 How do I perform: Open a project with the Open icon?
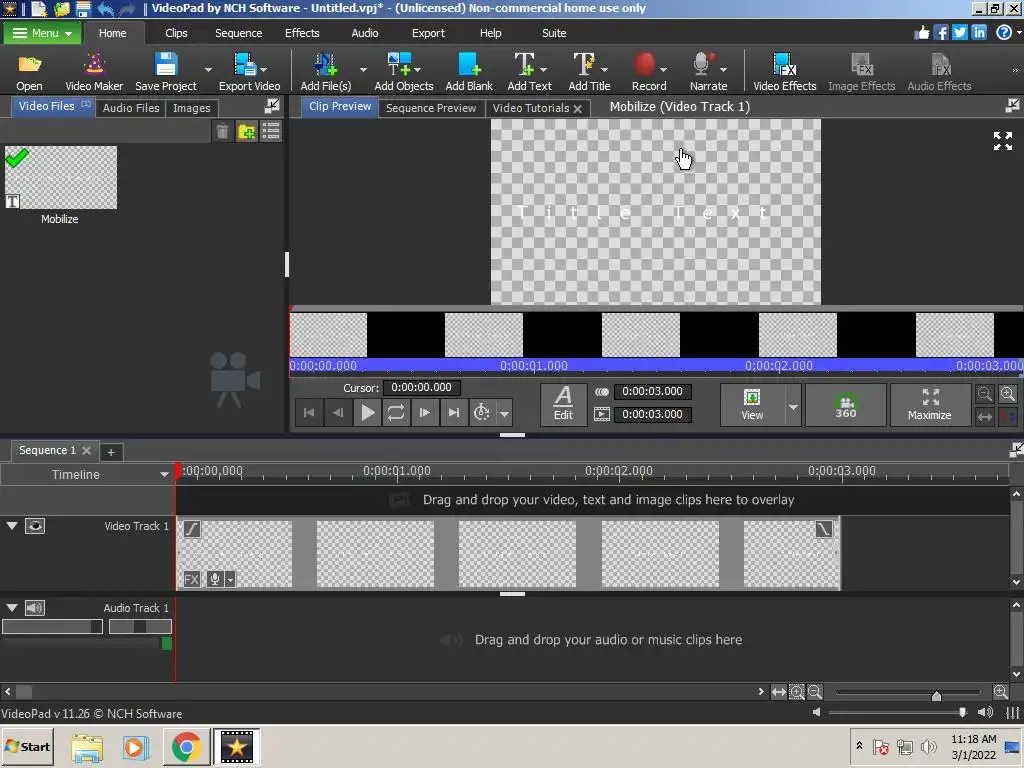coord(29,72)
